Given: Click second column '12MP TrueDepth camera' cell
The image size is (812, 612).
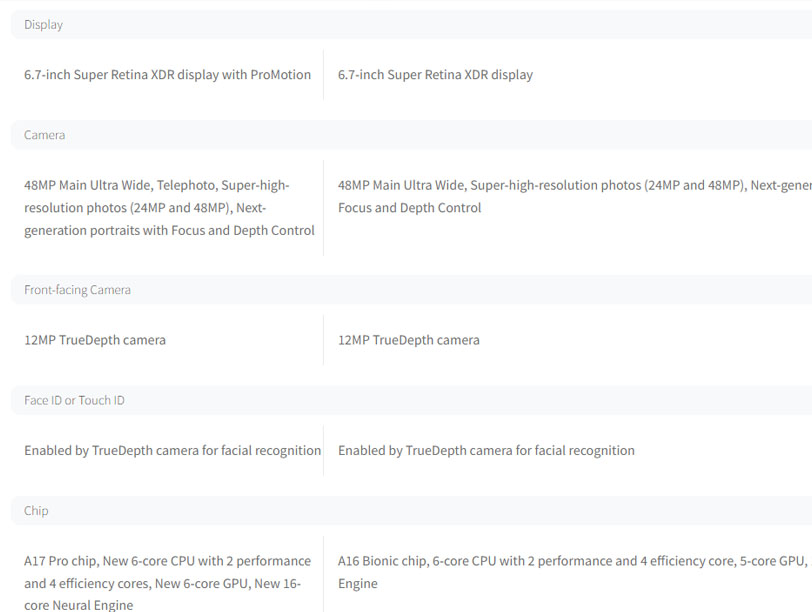Looking at the screenshot, I should click(409, 340).
